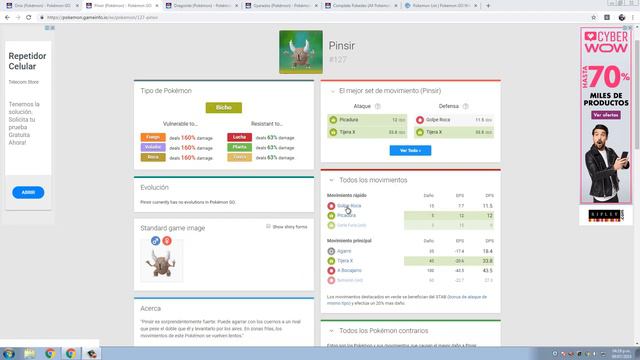Click the Fuego vulnerability type badge

click(x=153, y=137)
